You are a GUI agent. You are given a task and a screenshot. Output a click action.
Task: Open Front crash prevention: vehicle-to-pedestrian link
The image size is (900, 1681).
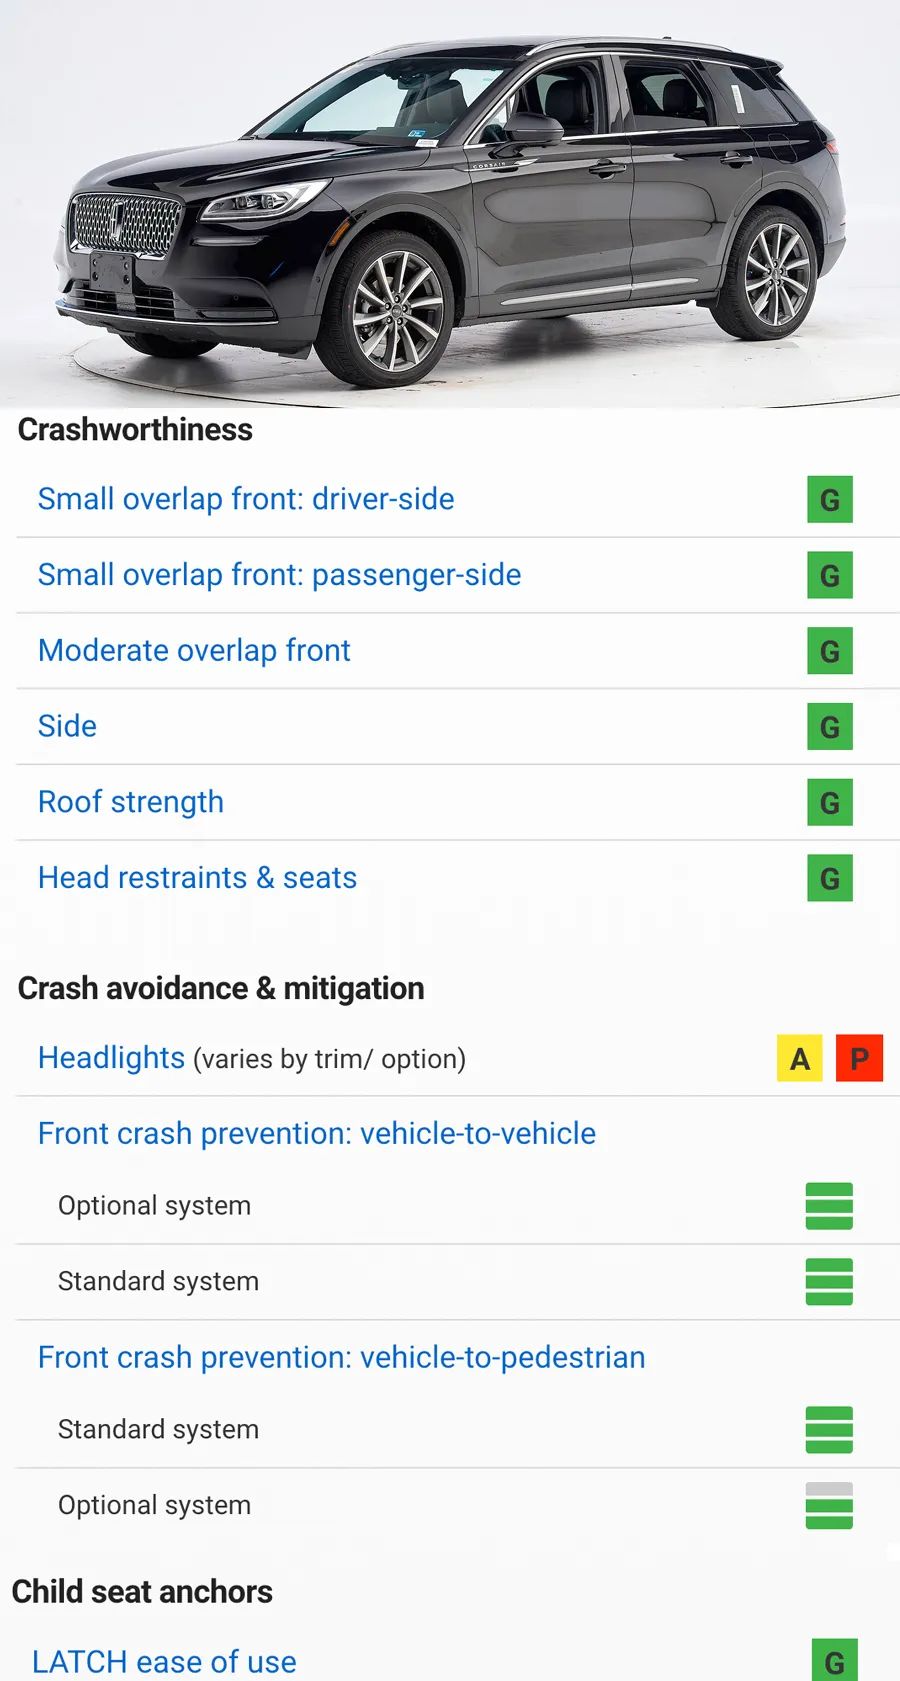pyautogui.click(x=341, y=1357)
